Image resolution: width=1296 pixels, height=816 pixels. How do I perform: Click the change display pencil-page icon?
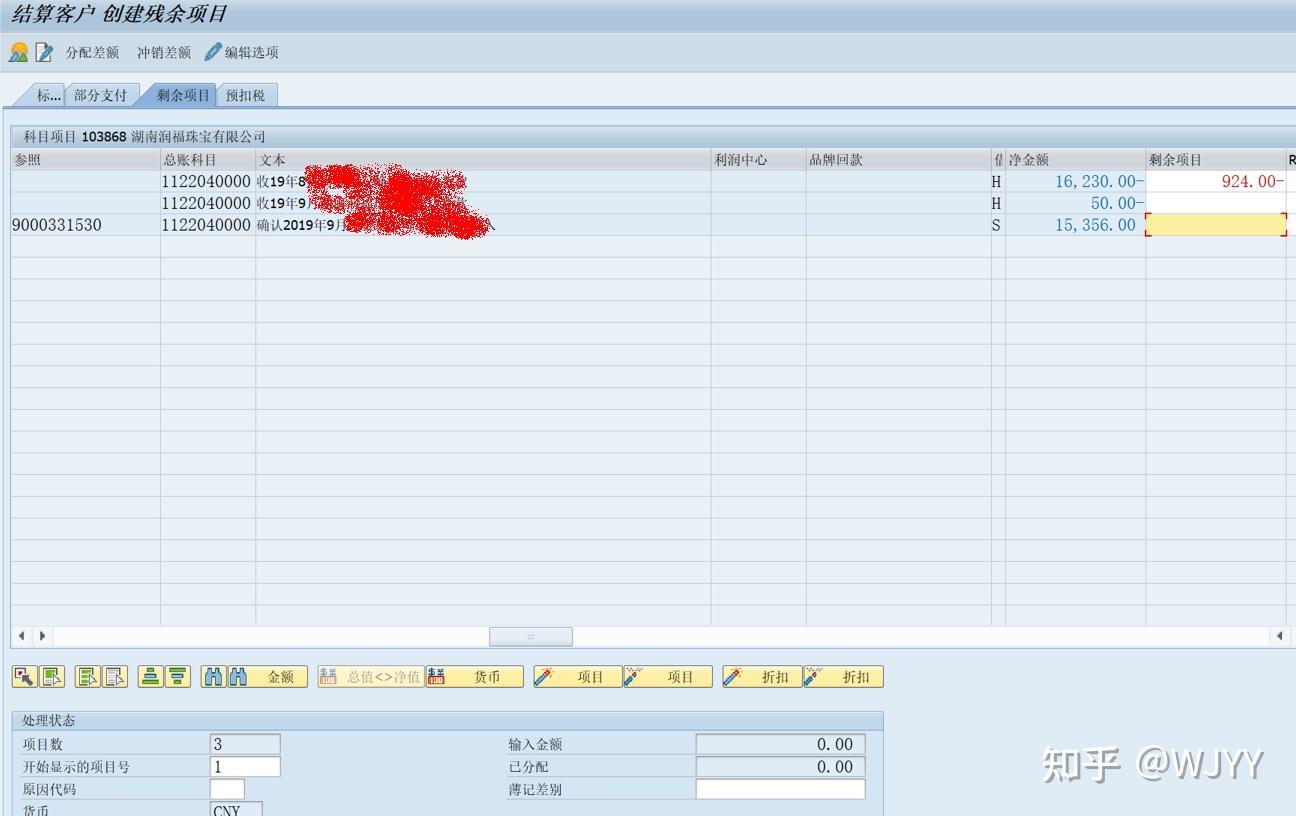tap(43, 53)
